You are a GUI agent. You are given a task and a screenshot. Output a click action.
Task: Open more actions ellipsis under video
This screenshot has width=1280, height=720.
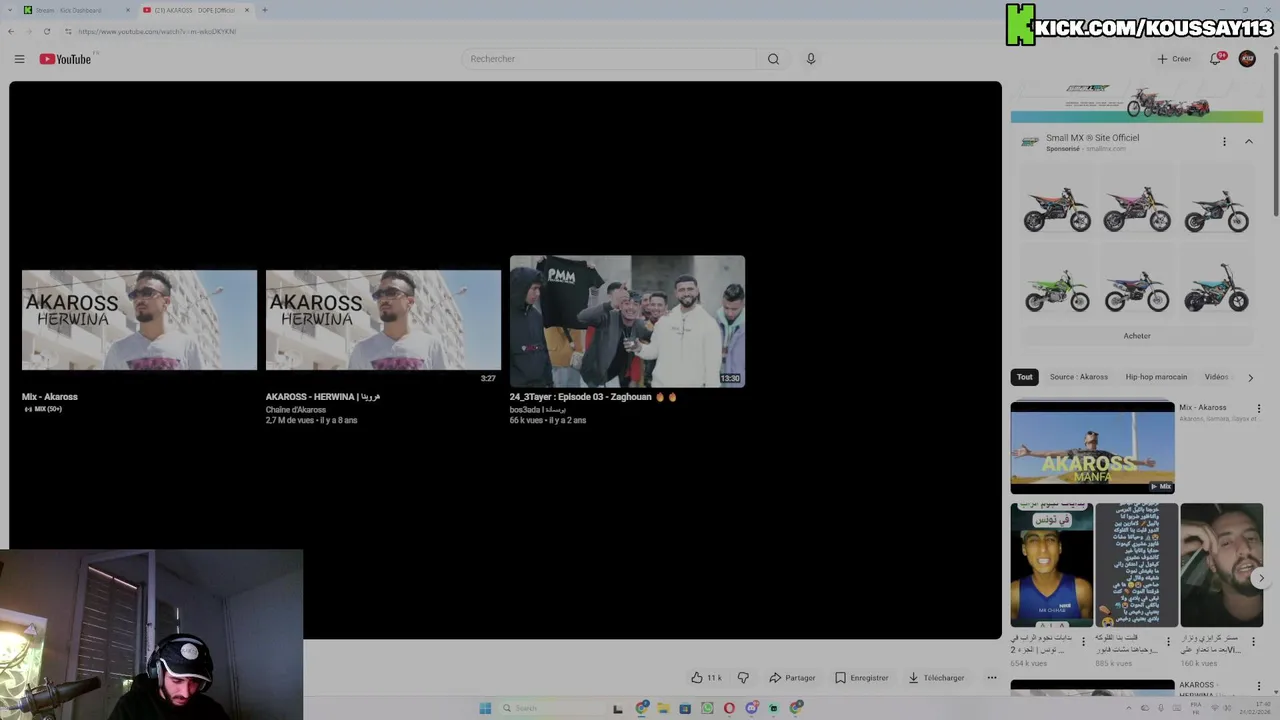click(992, 678)
